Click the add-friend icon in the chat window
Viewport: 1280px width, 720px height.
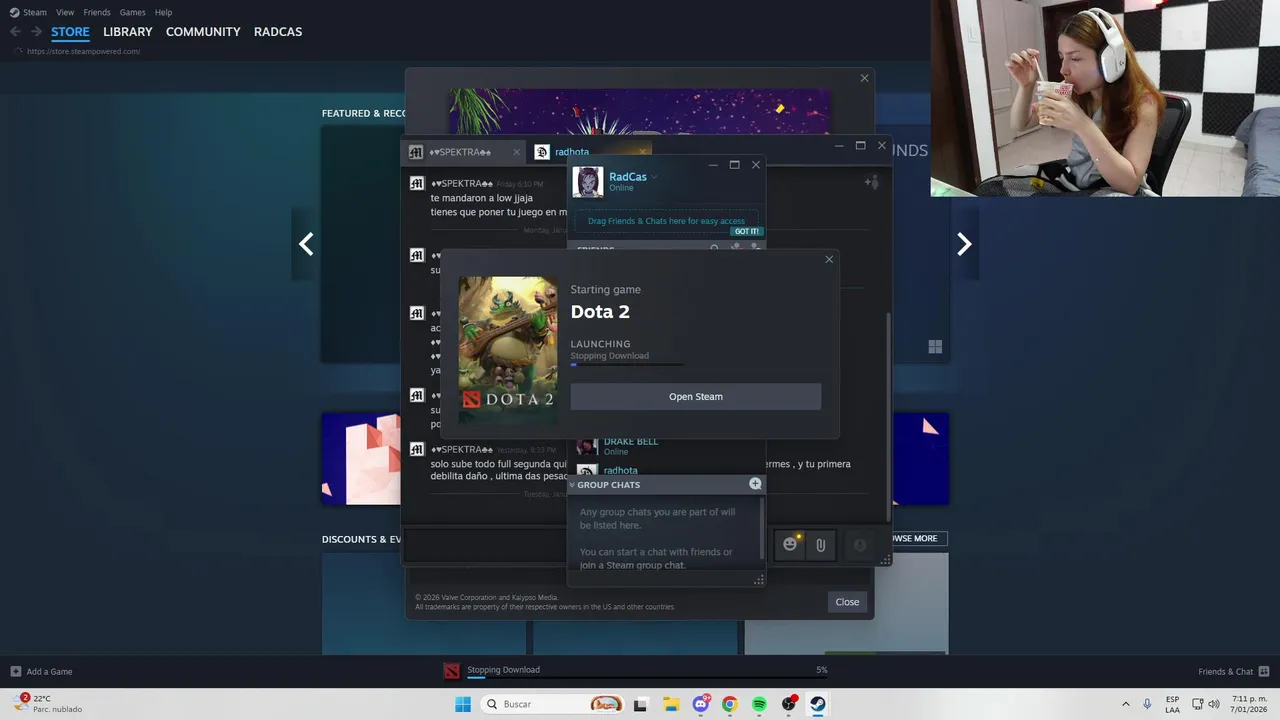872,182
